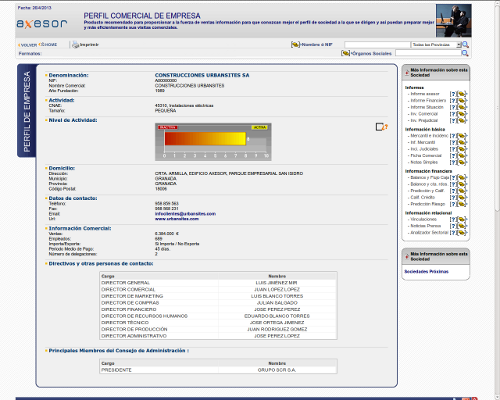Go to HOME link in toolbar
Image resolution: width=500 pixels, height=400 pixels.
tap(48, 45)
